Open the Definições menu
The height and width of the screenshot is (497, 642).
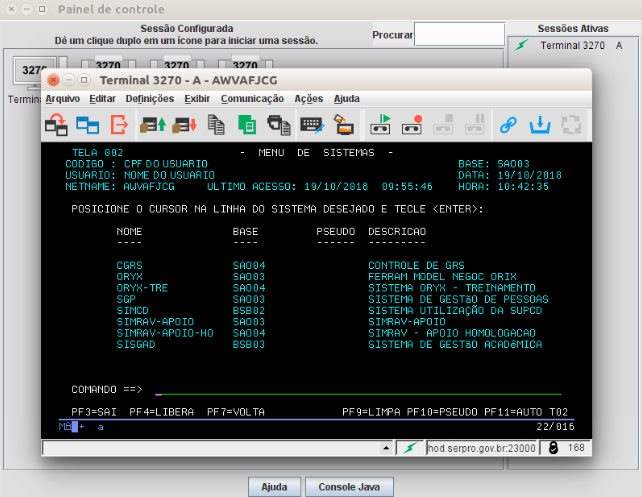(x=150, y=99)
